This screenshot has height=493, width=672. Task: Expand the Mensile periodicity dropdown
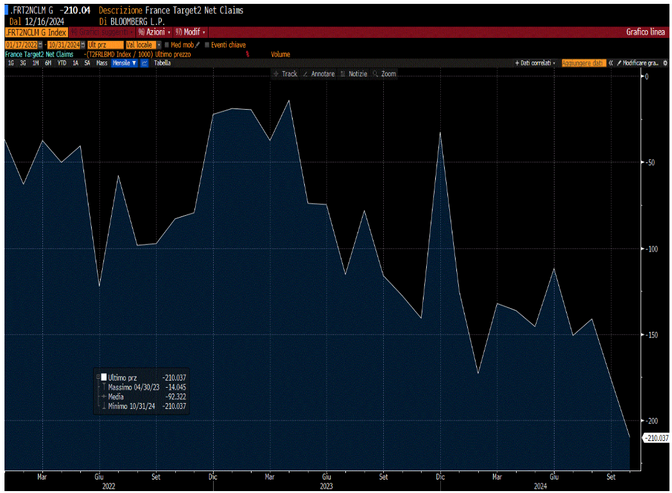click(125, 62)
